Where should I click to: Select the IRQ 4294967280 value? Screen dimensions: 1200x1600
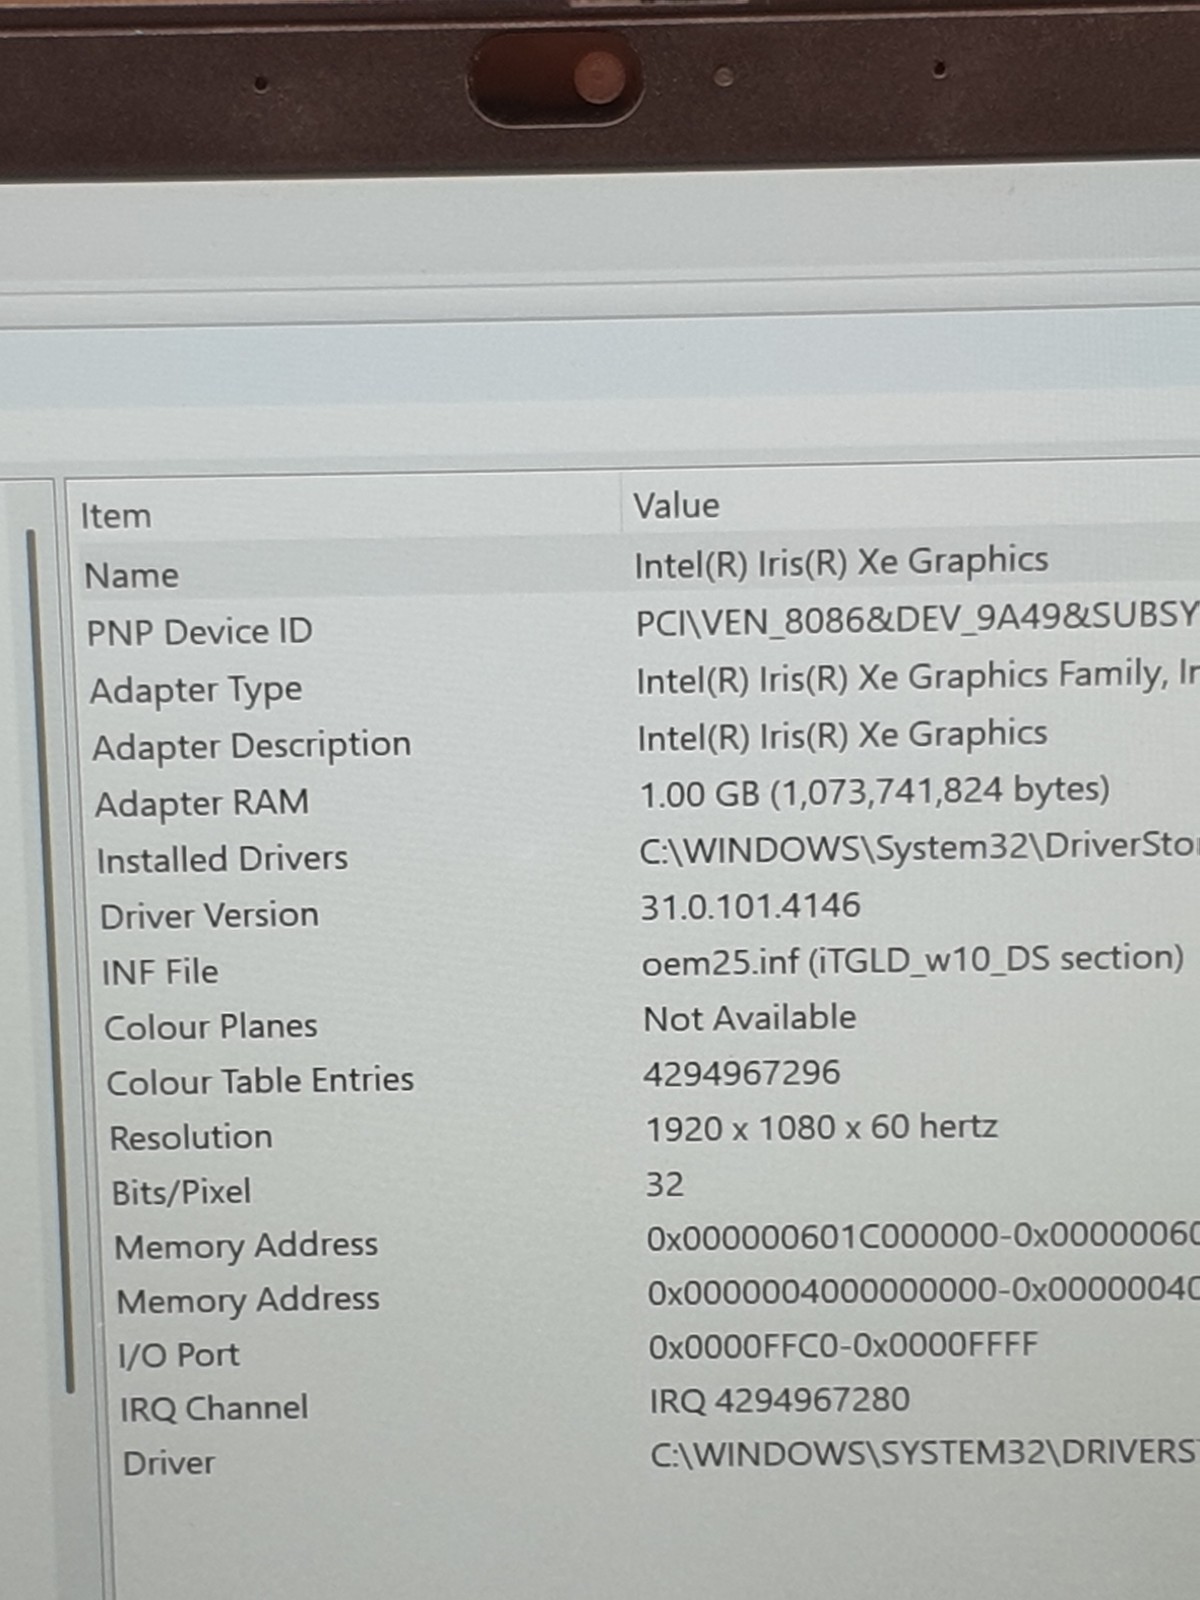[780, 1400]
